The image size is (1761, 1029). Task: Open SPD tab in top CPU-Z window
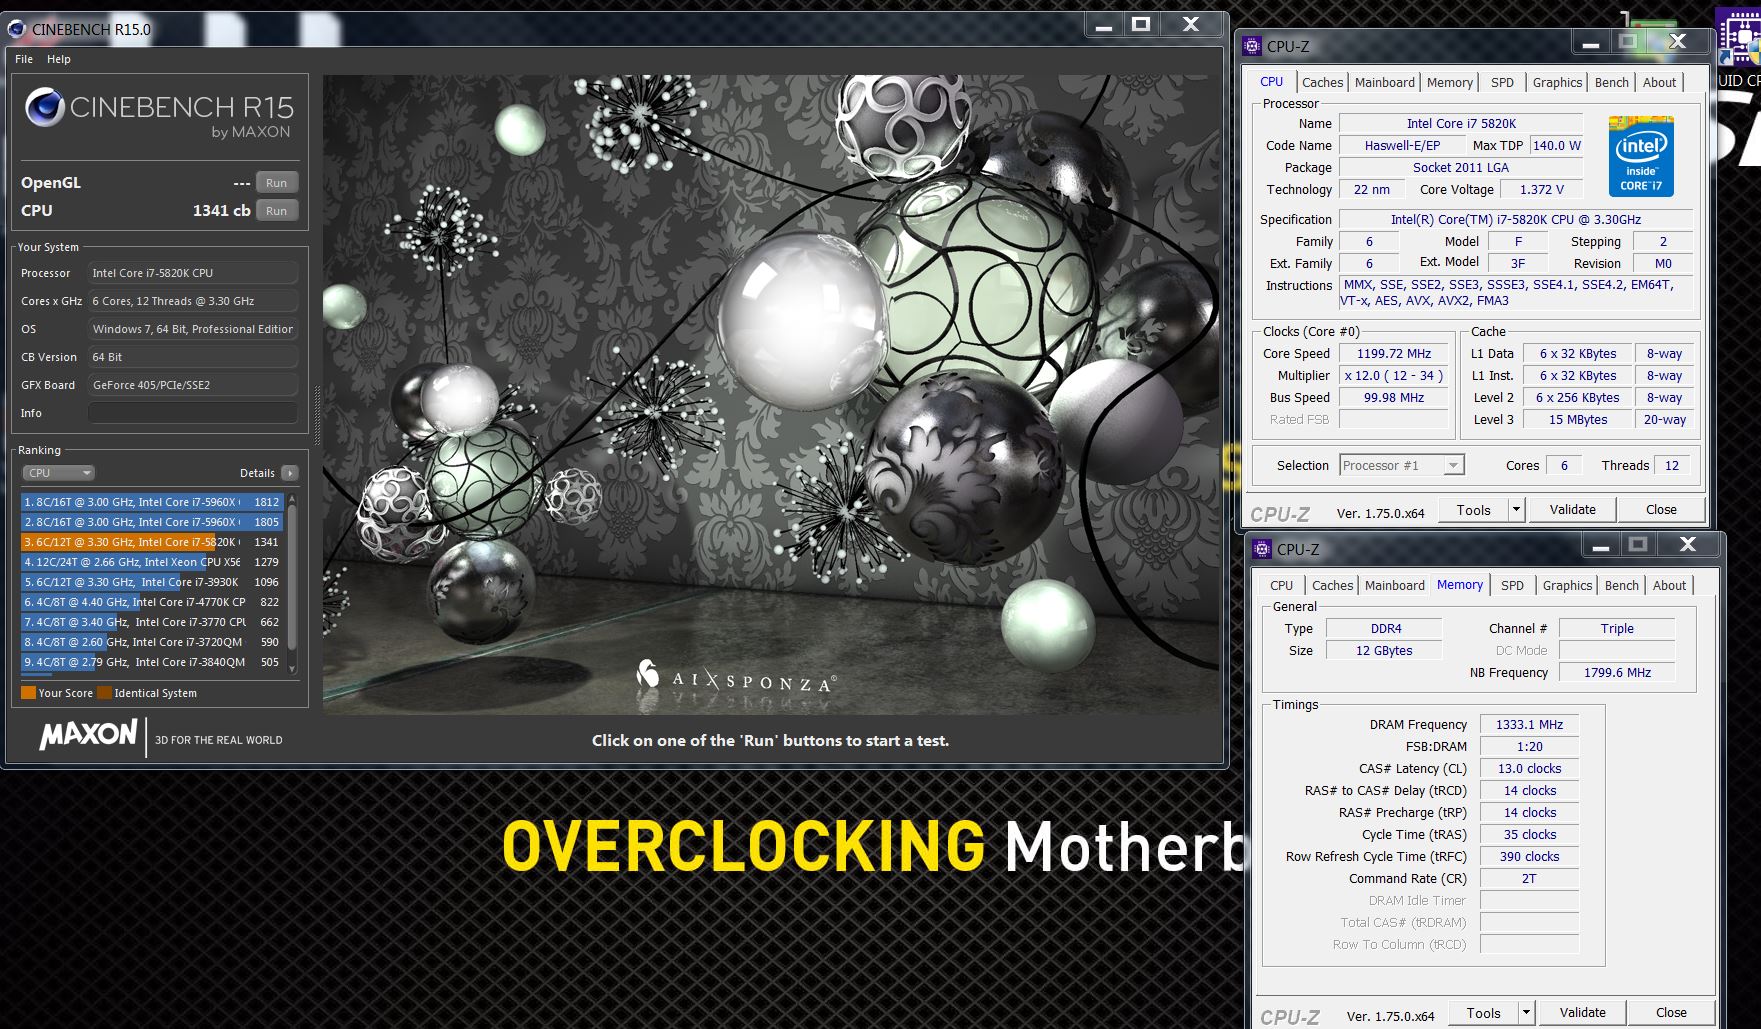[1502, 83]
